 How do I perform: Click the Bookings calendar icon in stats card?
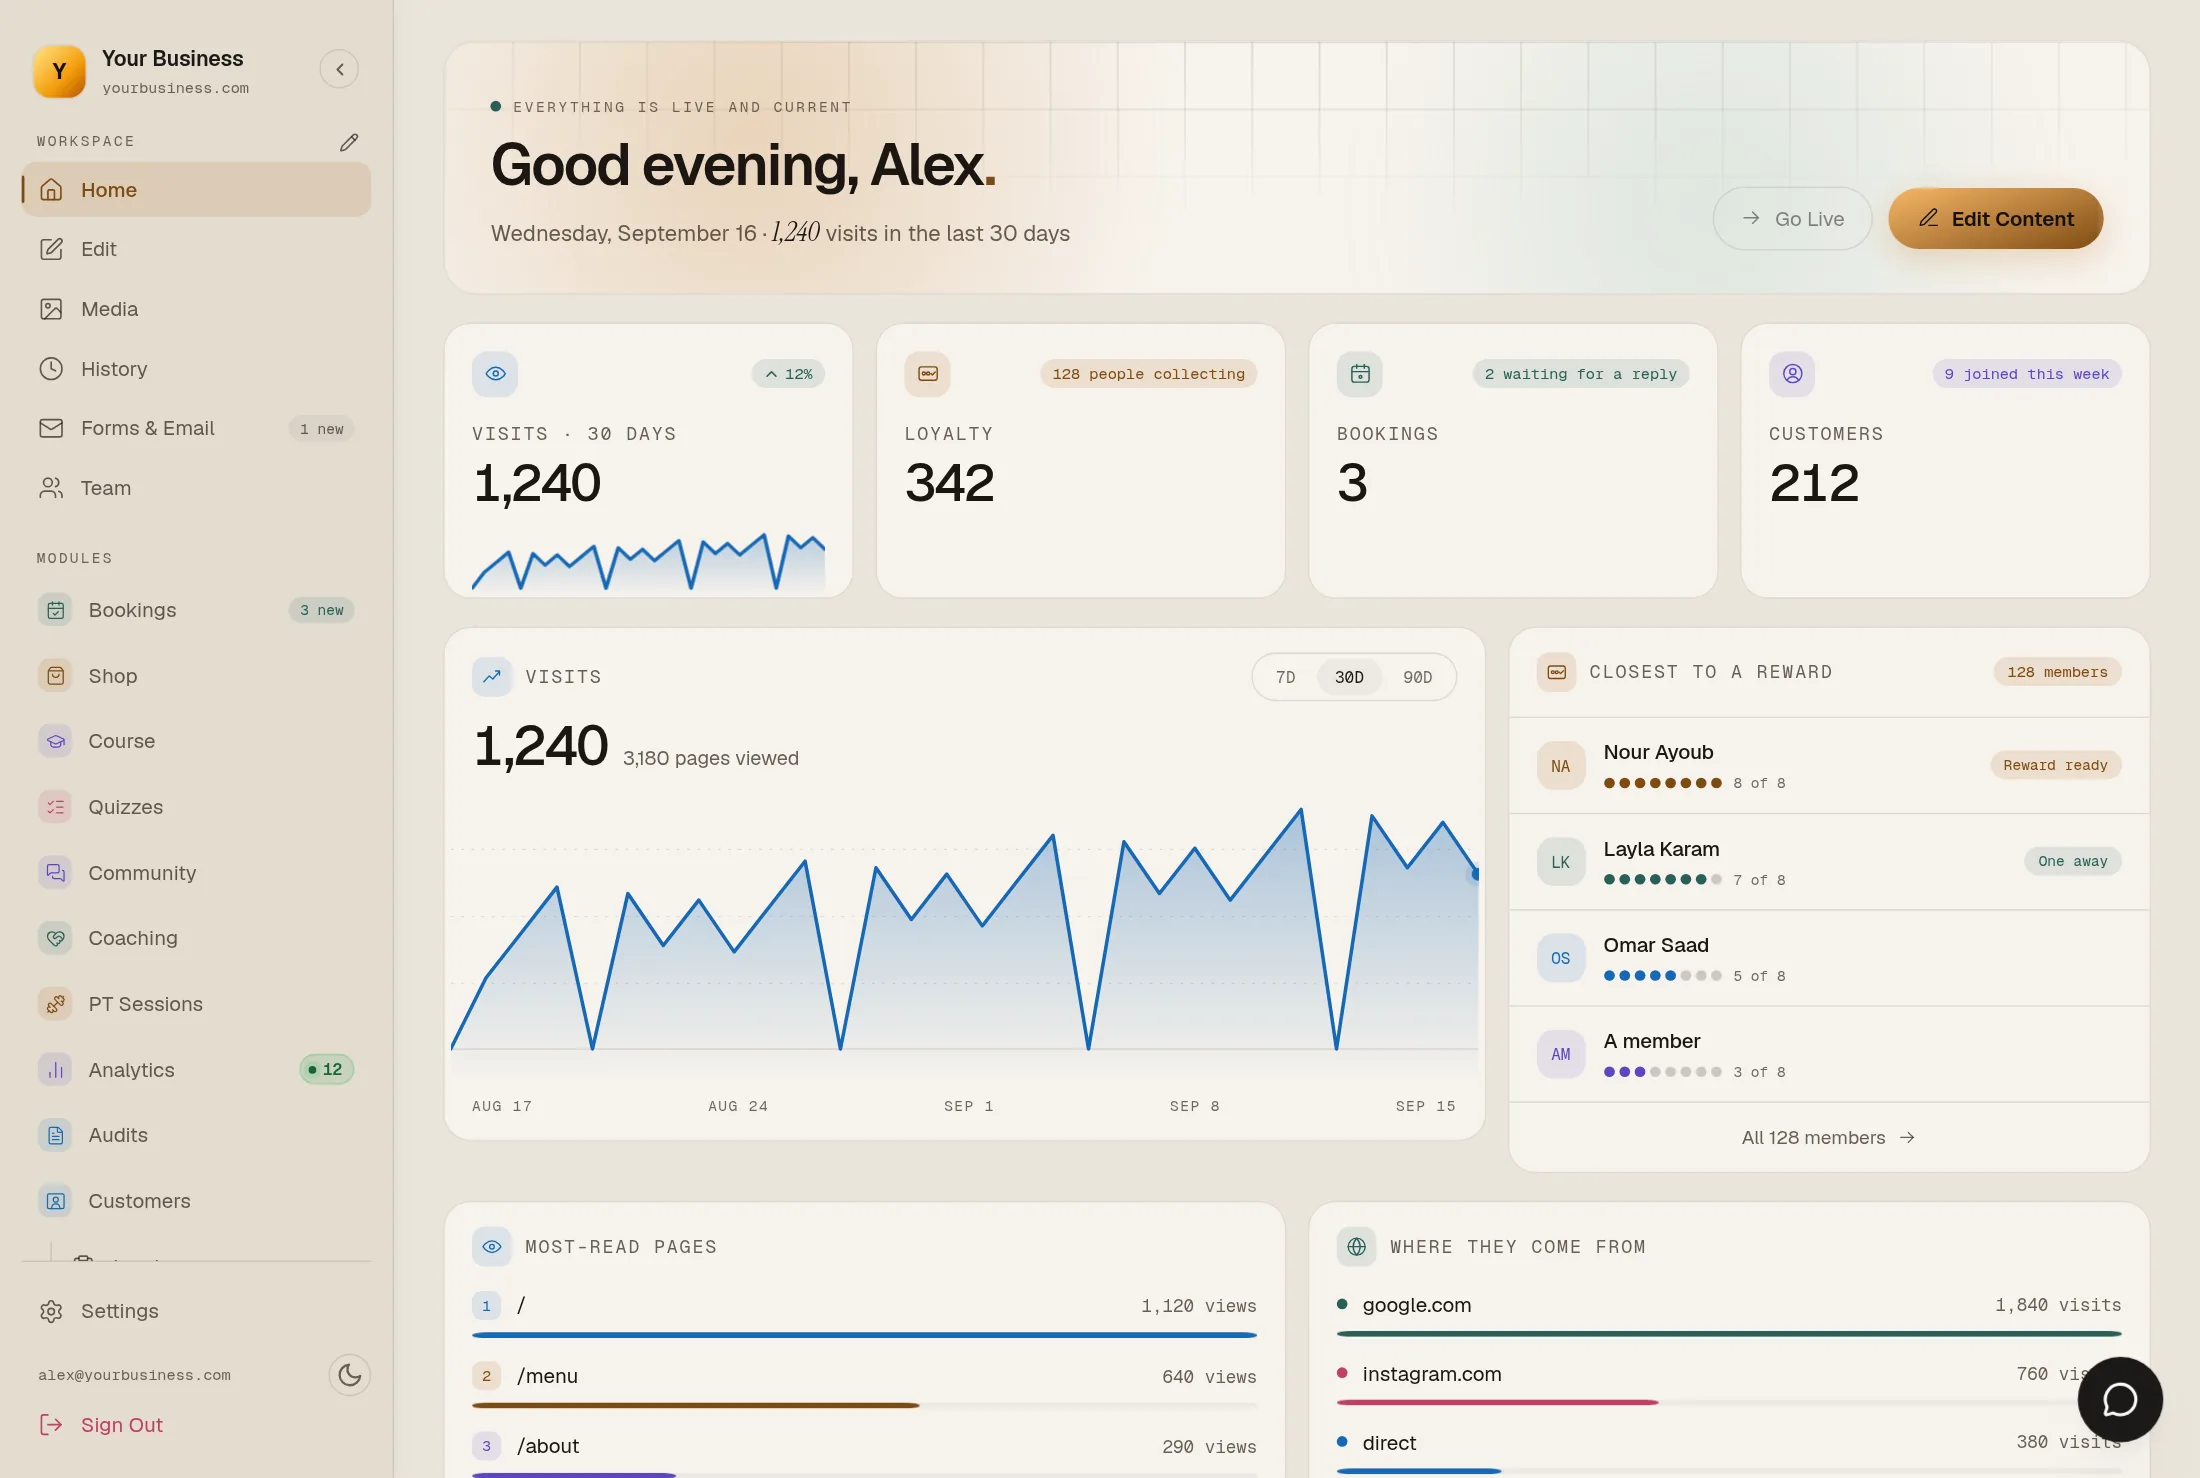click(x=1360, y=374)
